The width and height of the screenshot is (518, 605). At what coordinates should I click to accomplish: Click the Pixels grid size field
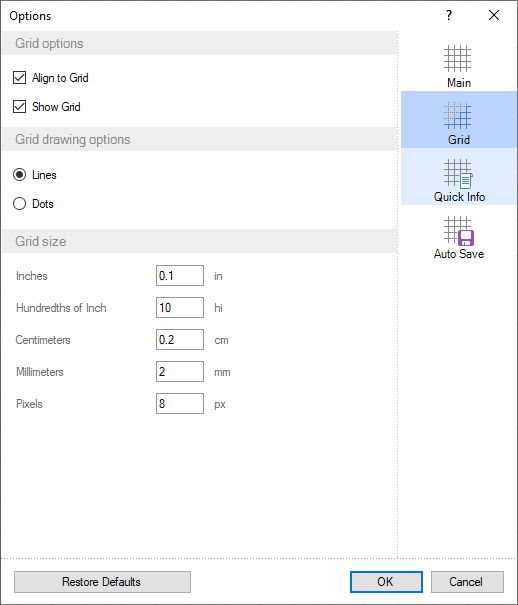(x=180, y=404)
